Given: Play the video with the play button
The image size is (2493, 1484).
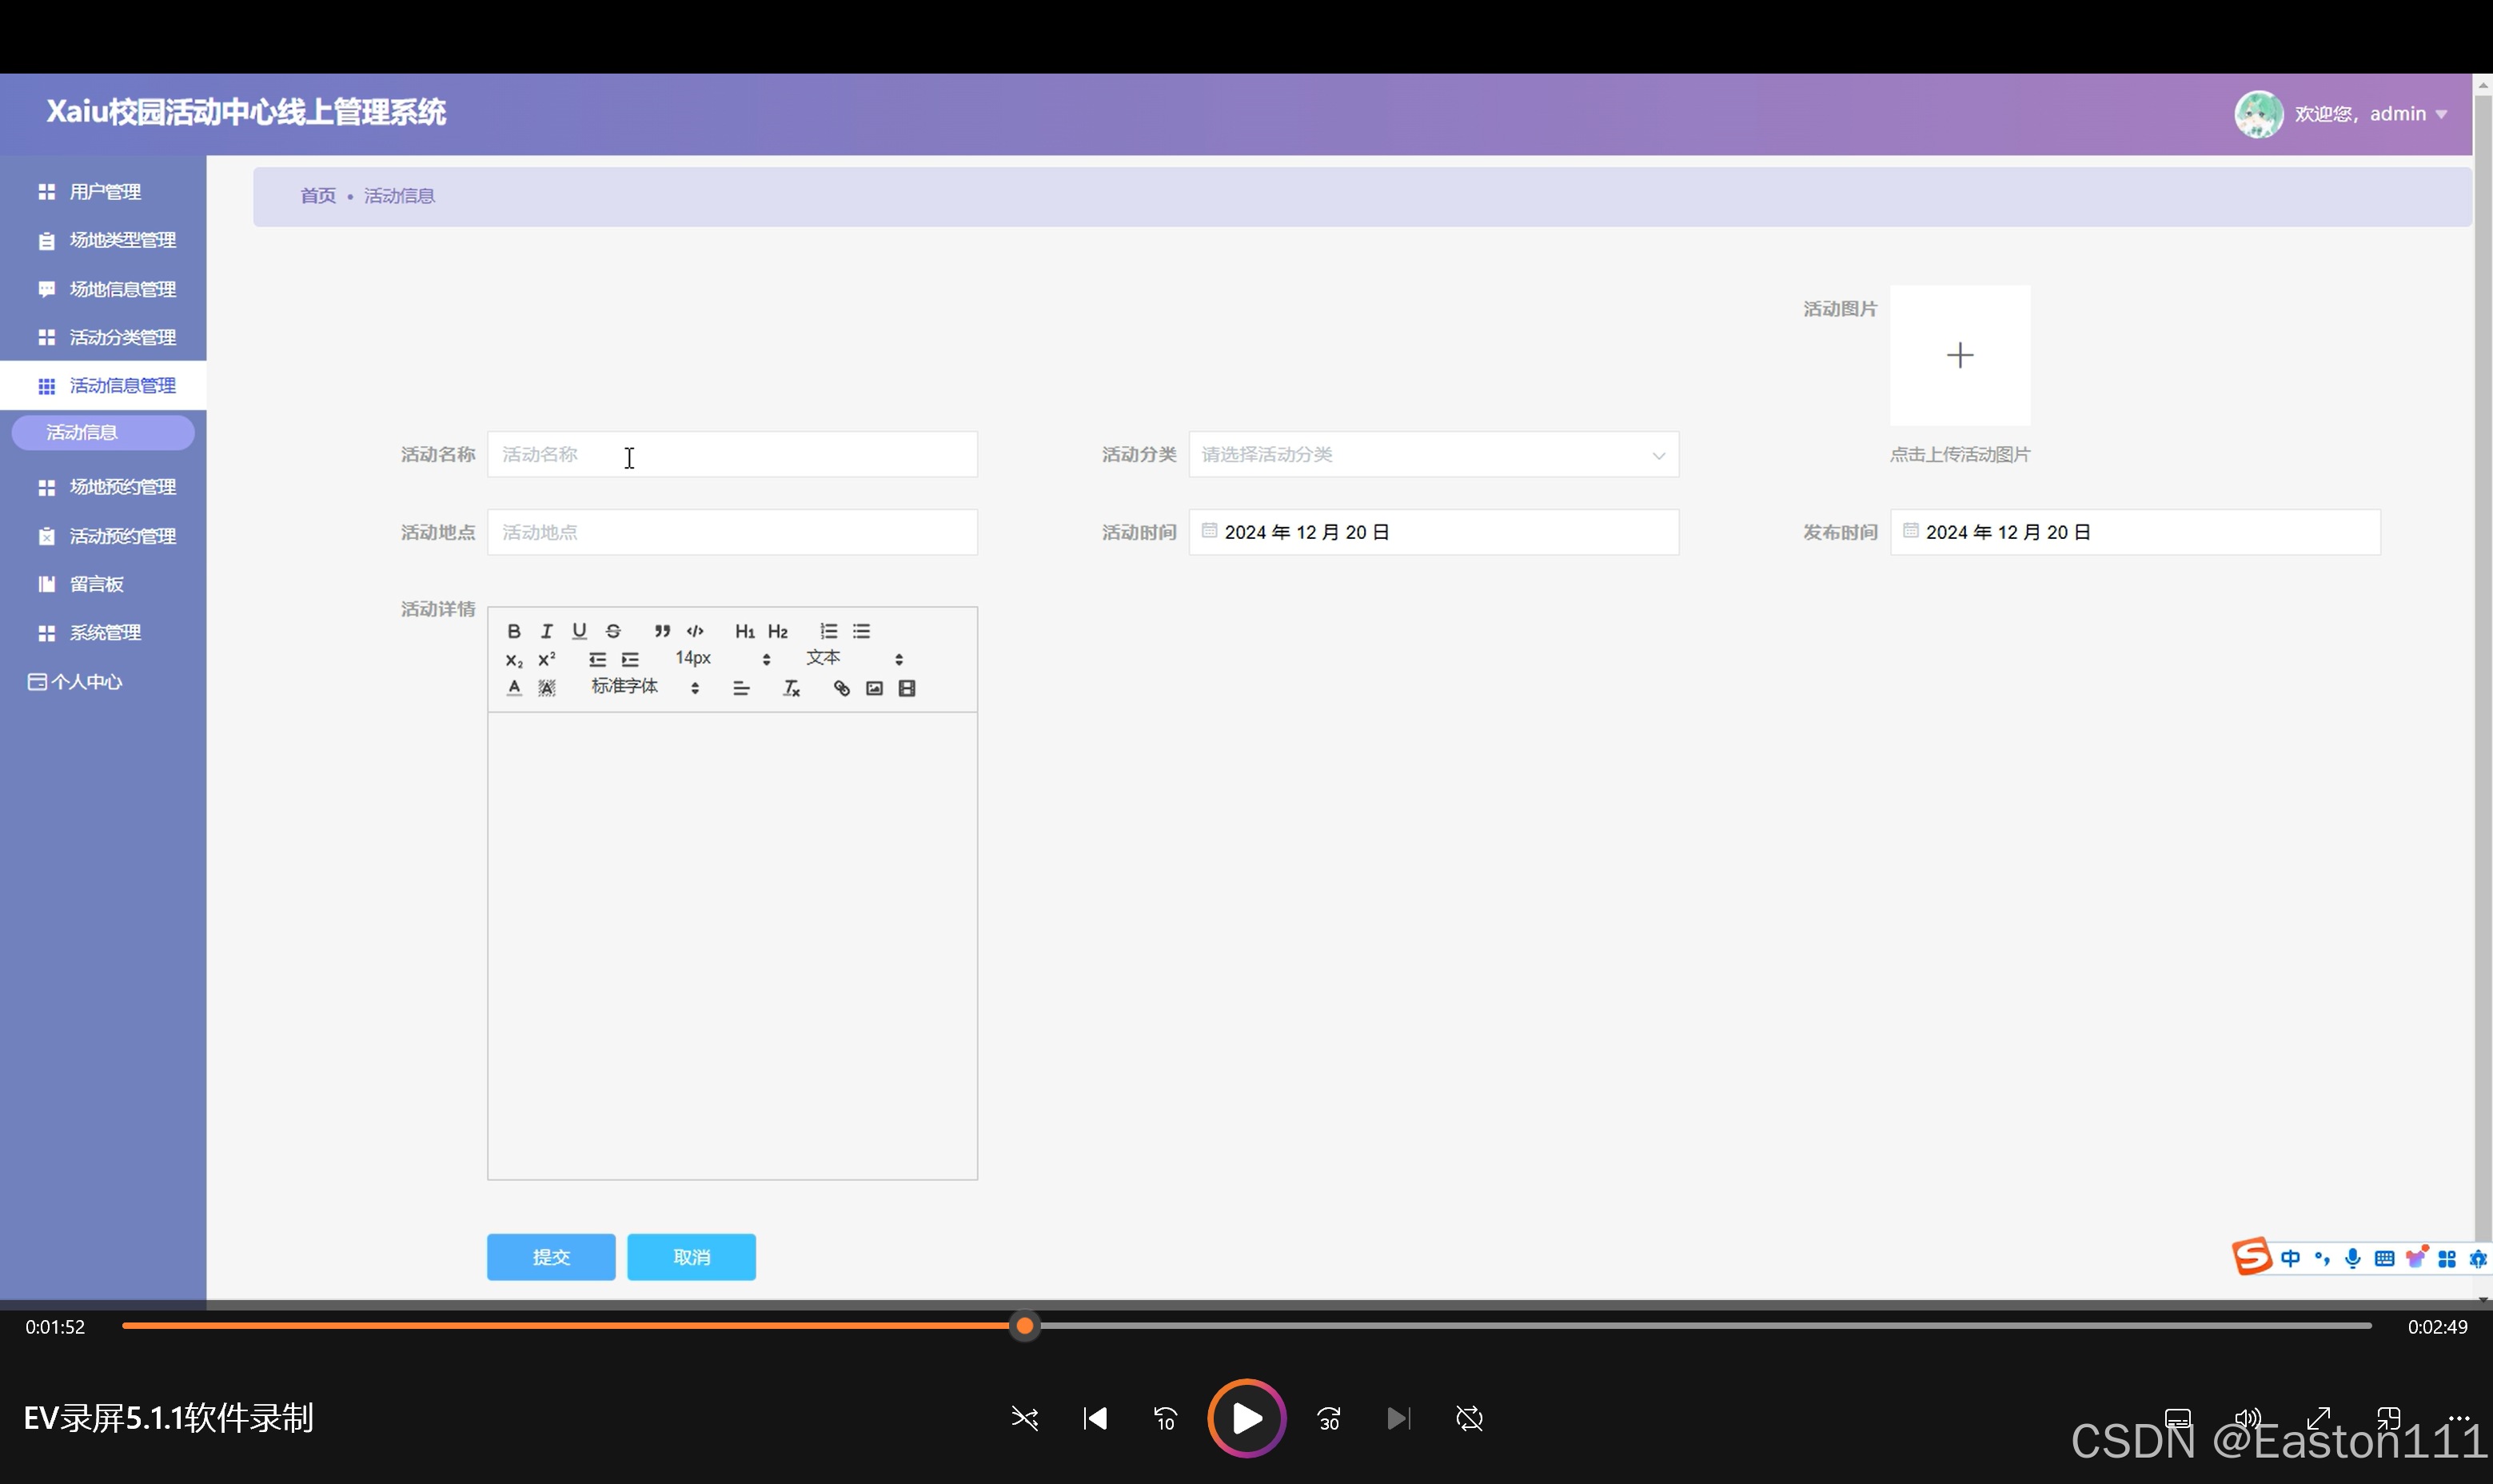Looking at the screenshot, I should coord(1246,1419).
